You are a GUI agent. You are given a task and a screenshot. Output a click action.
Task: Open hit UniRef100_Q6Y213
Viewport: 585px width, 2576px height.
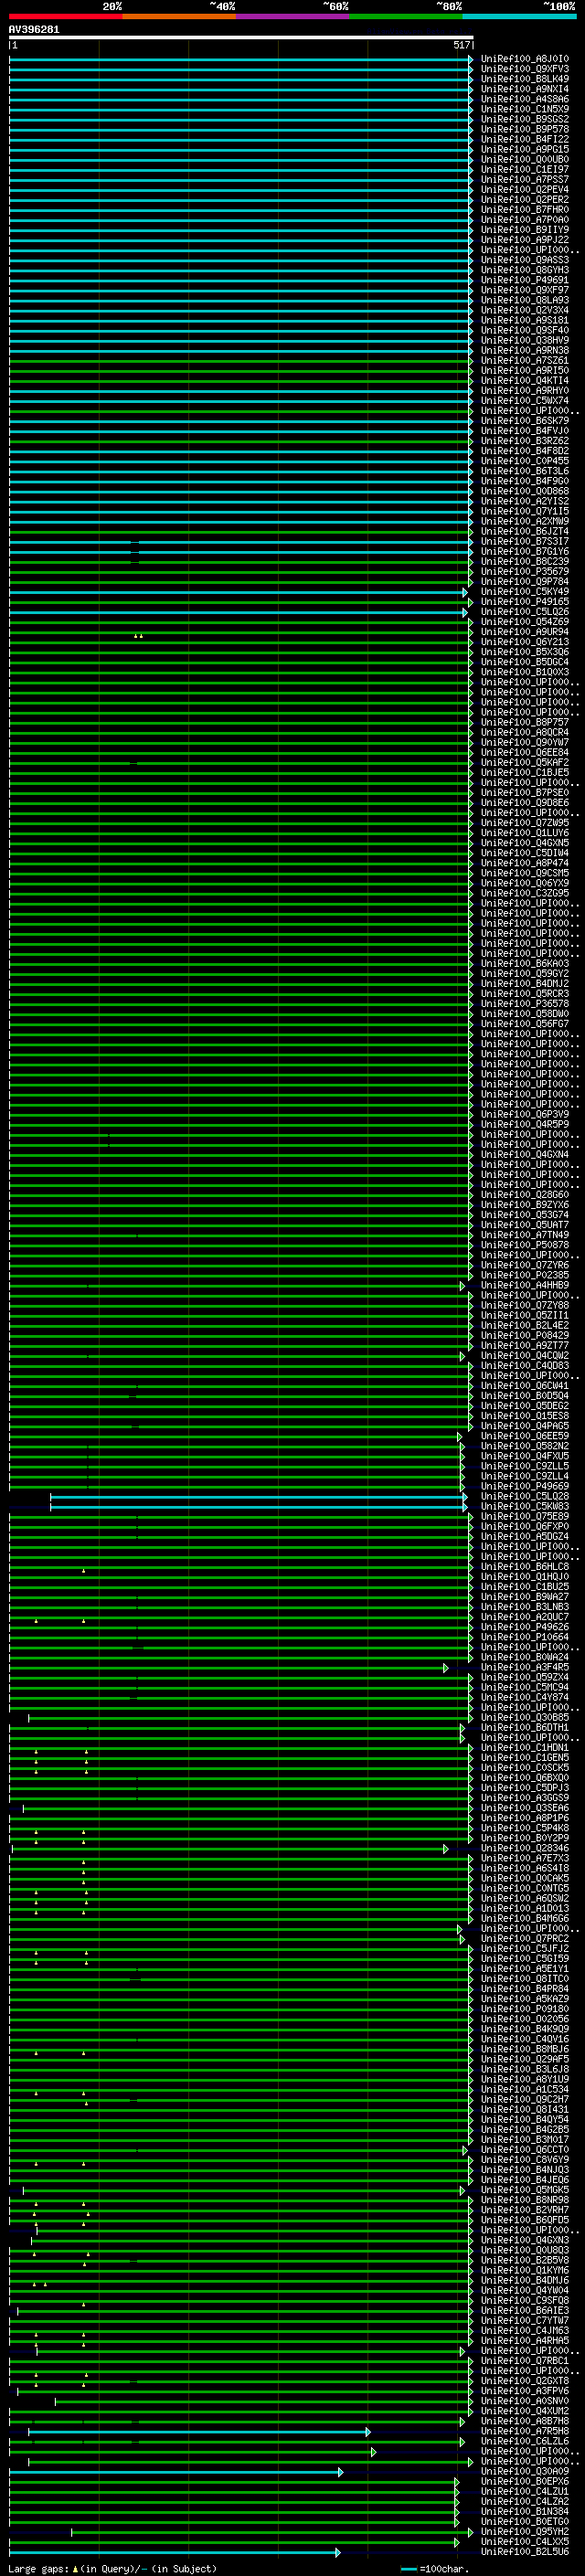(x=525, y=642)
